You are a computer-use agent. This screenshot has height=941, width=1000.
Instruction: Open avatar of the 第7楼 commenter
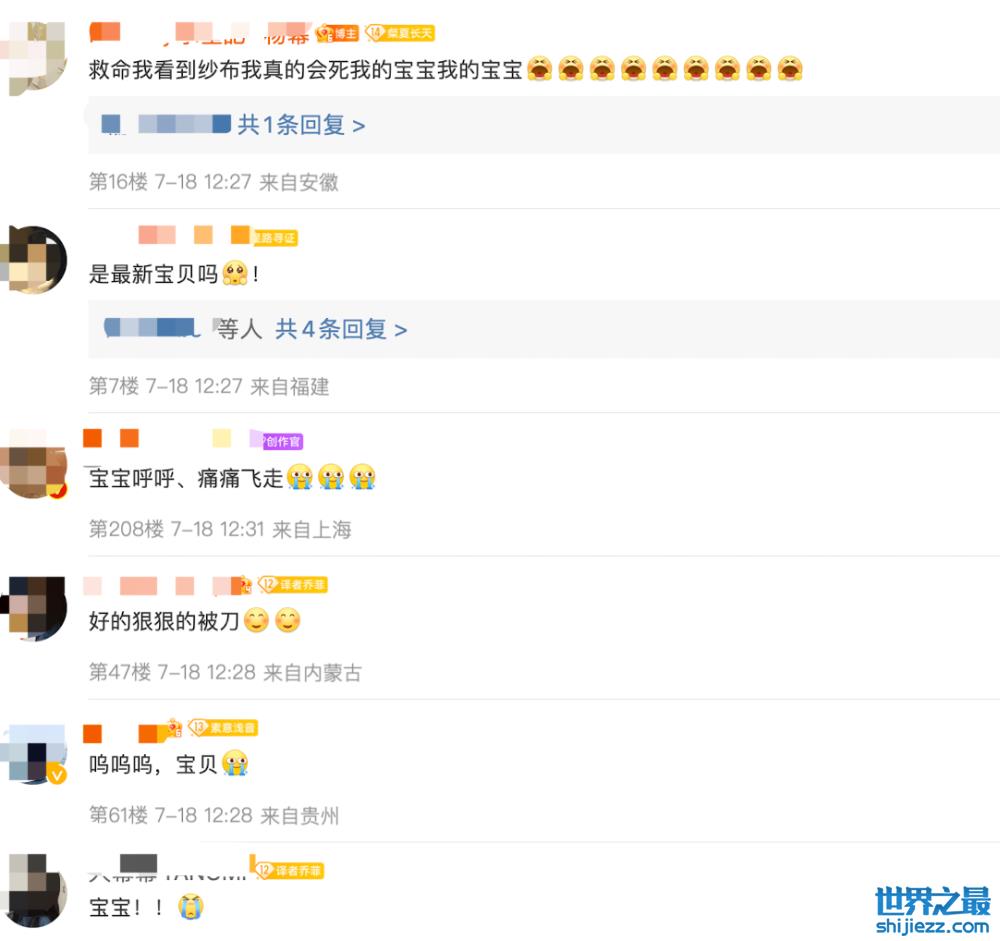[35, 260]
